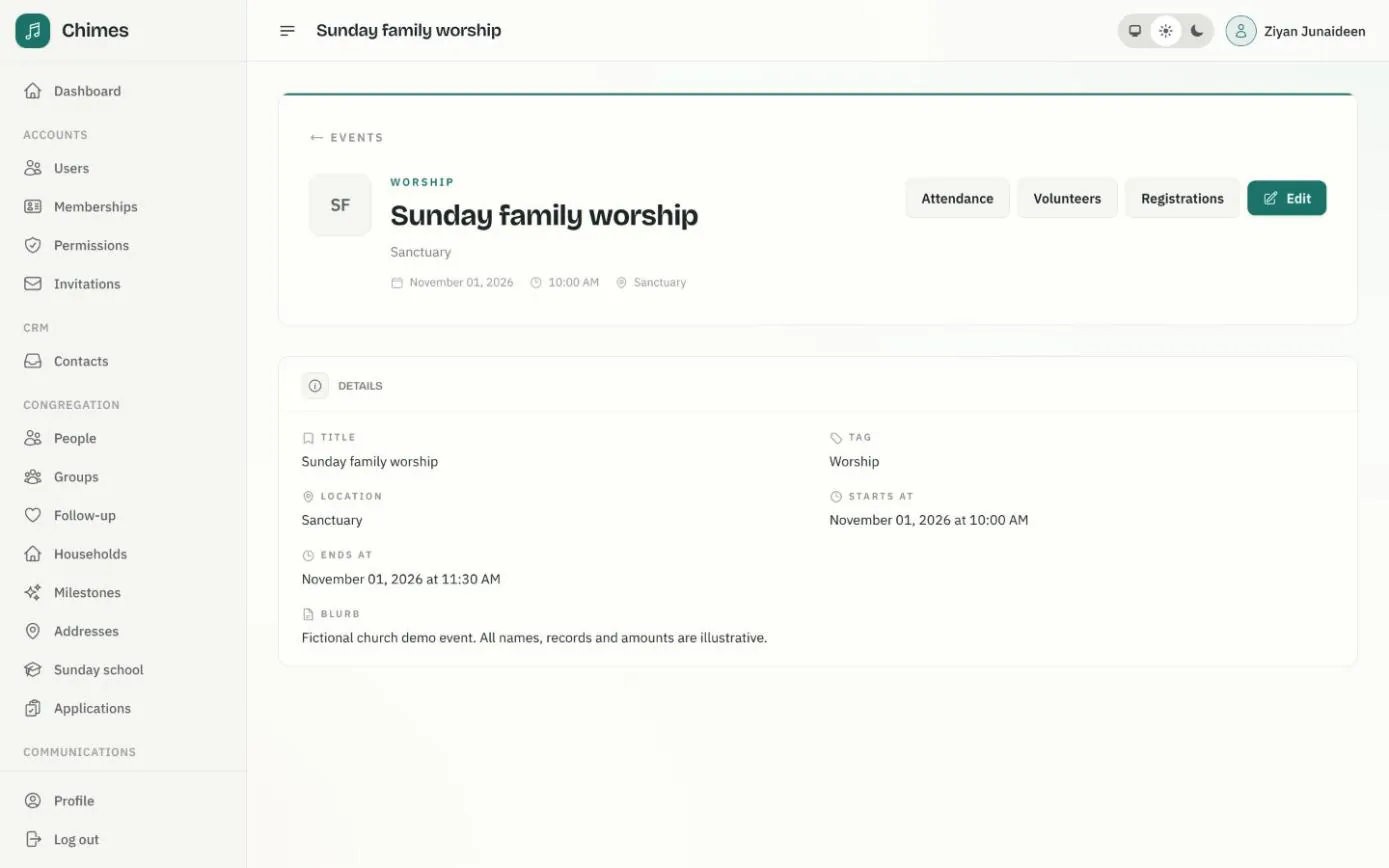Image resolution: width=1389 pixels, height=868 pixels.
Task: Click the user avatar icon in header
Action: [x=1241, y=31]
